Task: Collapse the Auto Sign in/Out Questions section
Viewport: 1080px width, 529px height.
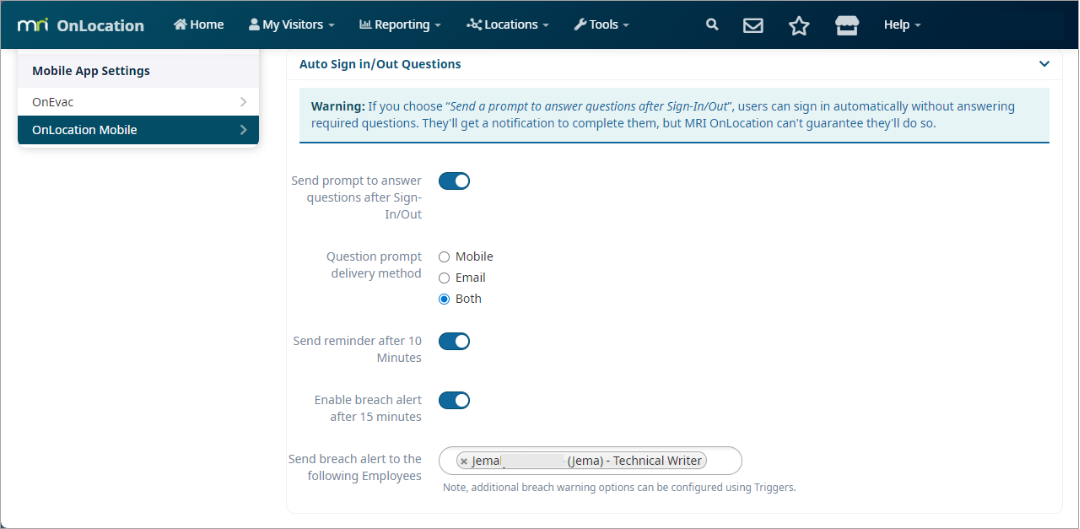Action: tap(1044, 64)
